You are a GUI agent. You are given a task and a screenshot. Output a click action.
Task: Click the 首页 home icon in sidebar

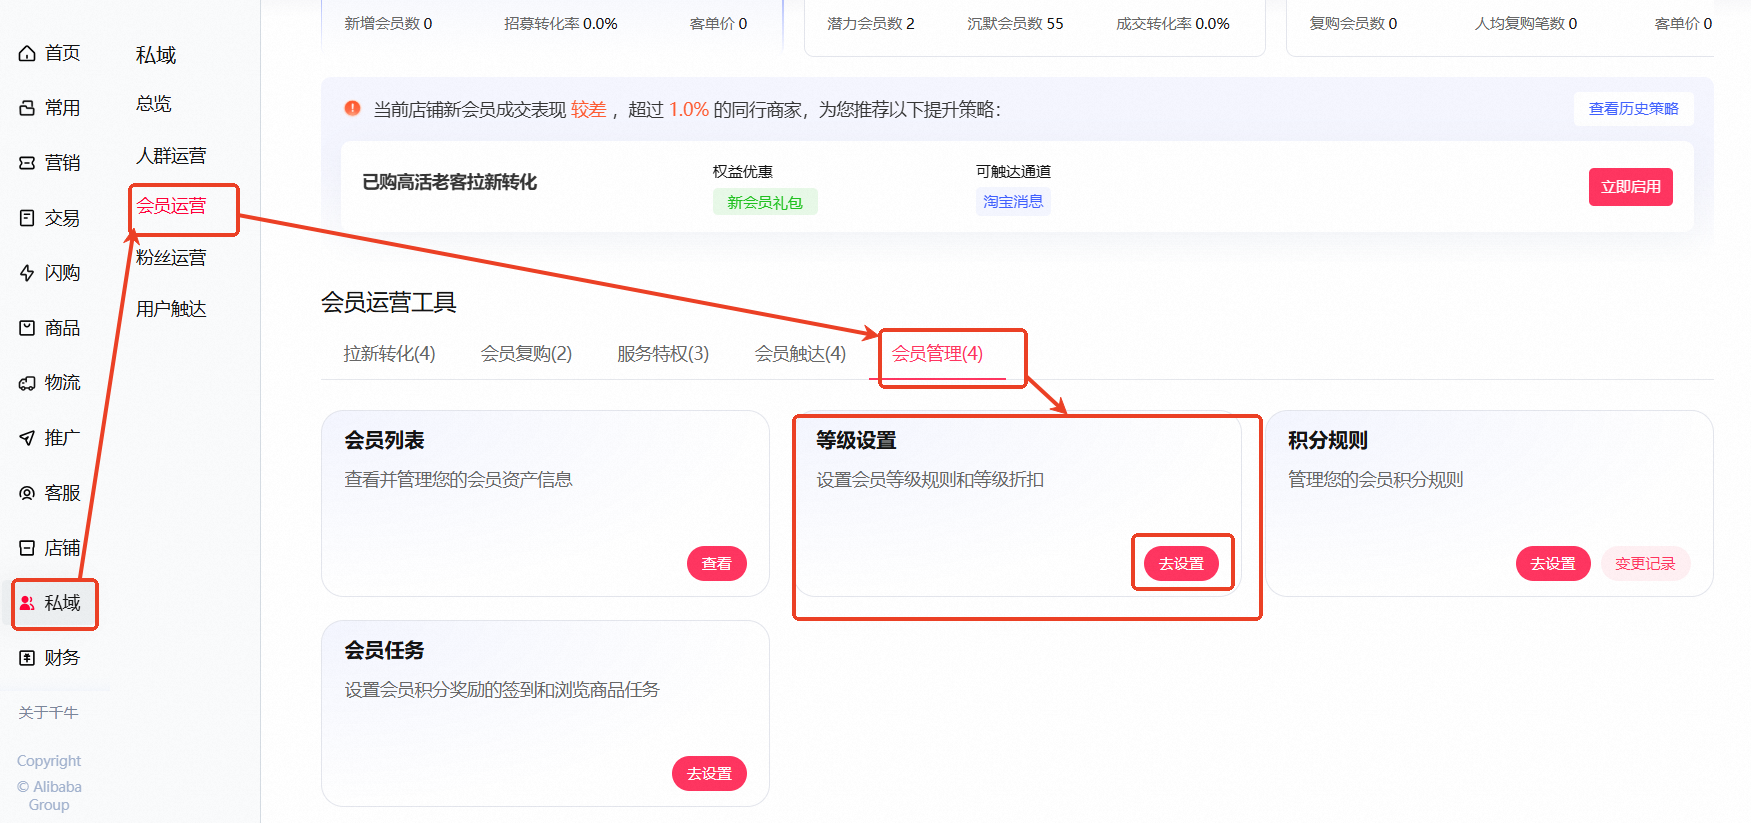pos(27,53)
